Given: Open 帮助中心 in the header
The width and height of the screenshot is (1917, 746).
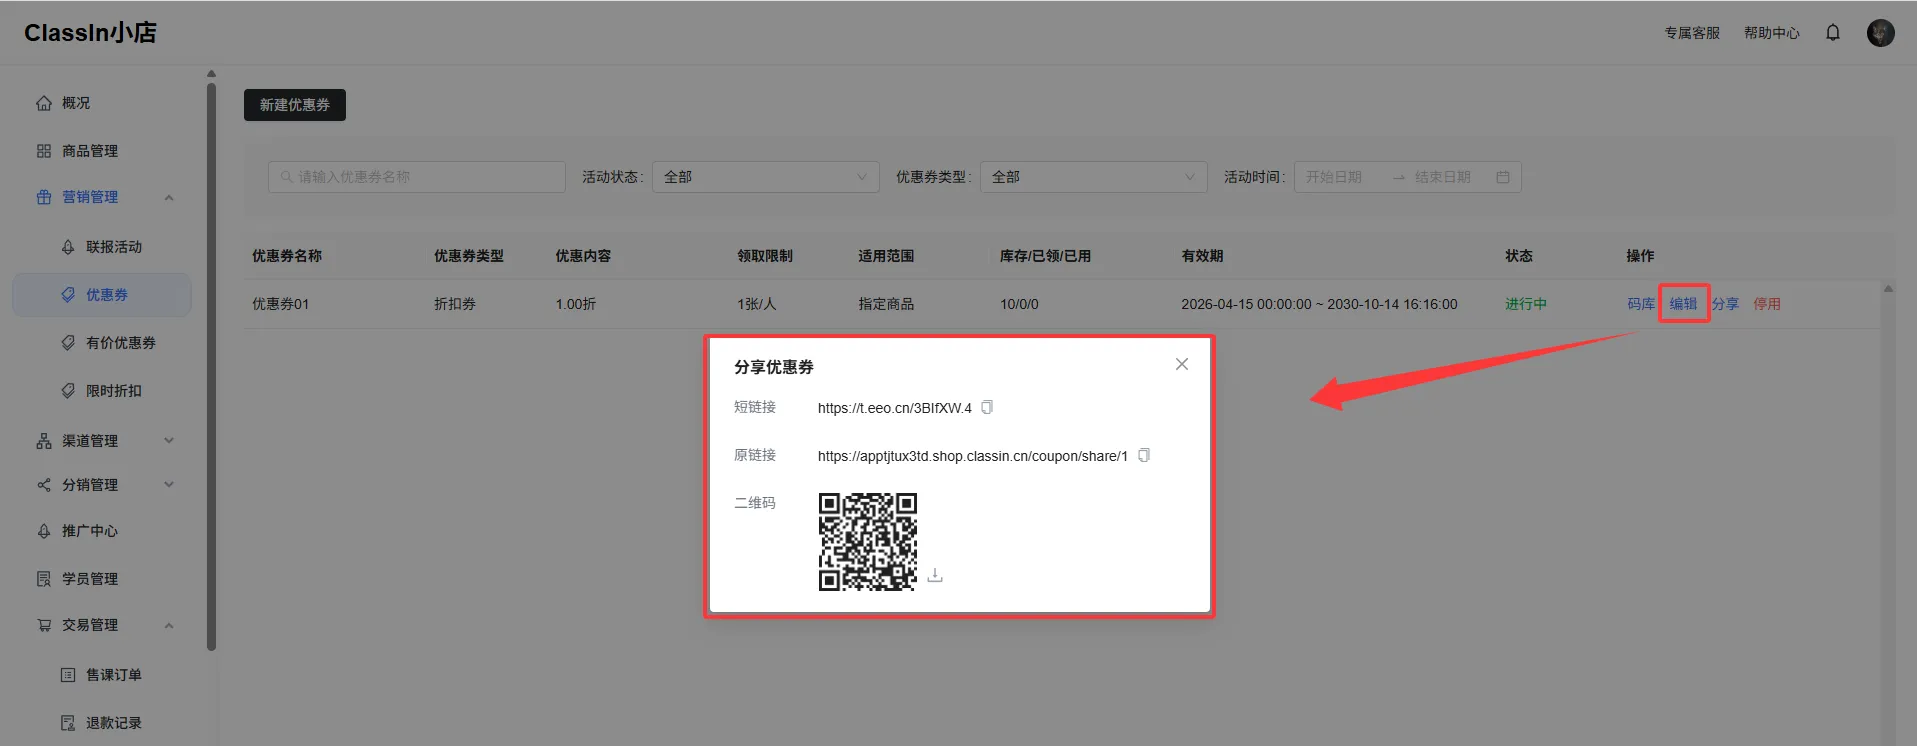Looking at the screenshot, I should [1772, 33].
